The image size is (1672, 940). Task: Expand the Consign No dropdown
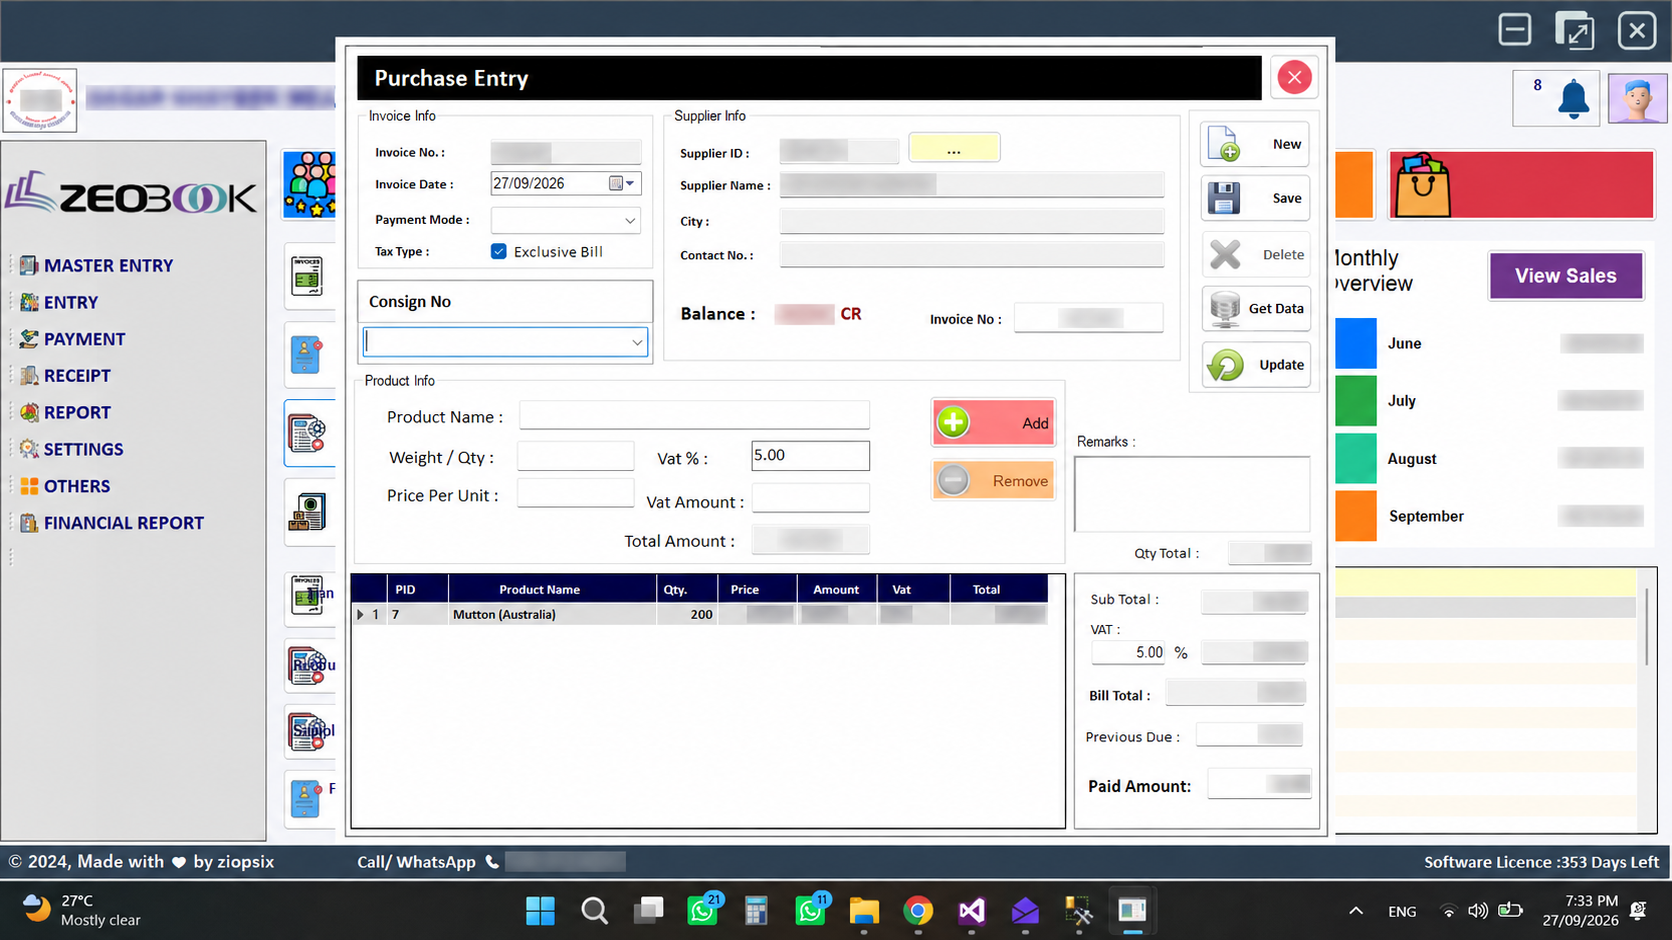637,343
